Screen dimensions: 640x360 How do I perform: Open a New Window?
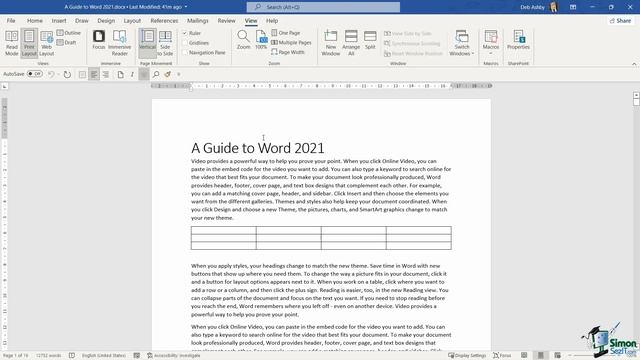click(331, 43)
